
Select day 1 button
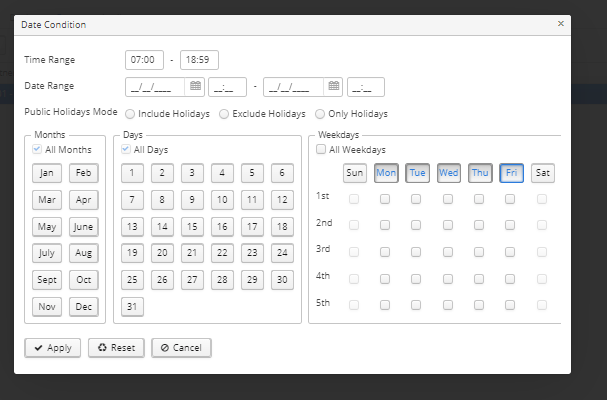click(x=132, y=173)
